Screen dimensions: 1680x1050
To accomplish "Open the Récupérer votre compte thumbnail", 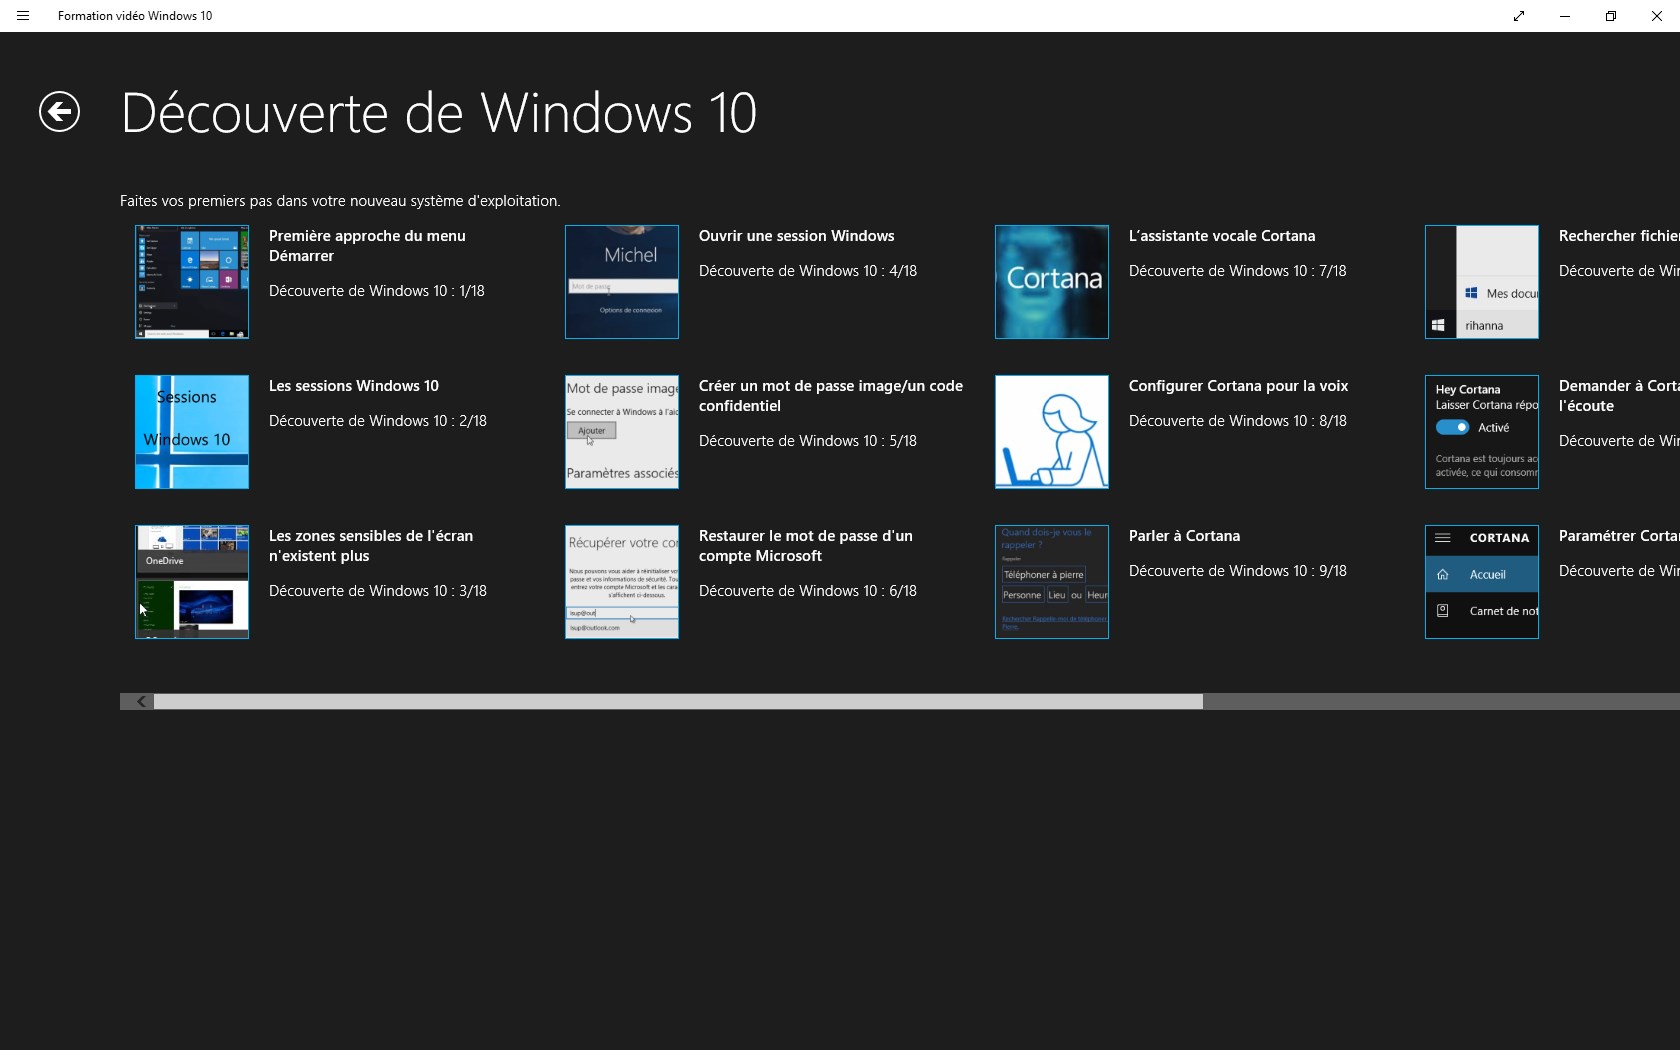I will (x=622, y=582).
